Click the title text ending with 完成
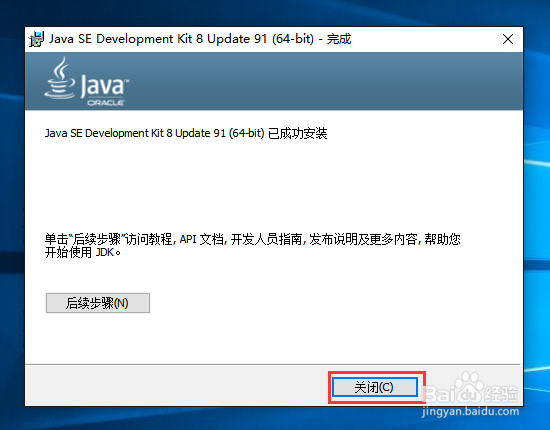This screenshot has width=550, height=430. 200,39
